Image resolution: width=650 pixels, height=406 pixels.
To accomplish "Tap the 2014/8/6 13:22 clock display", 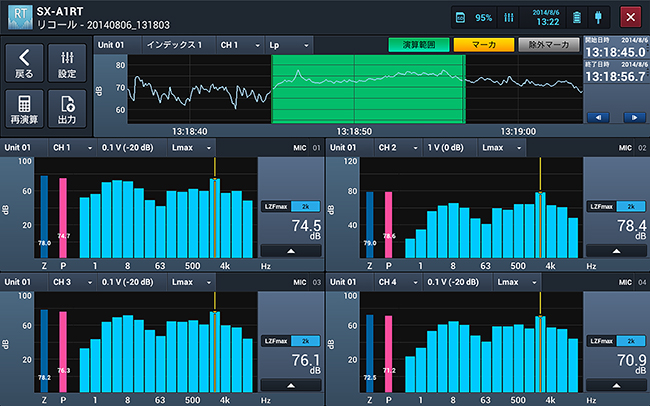I will [546, 17].
